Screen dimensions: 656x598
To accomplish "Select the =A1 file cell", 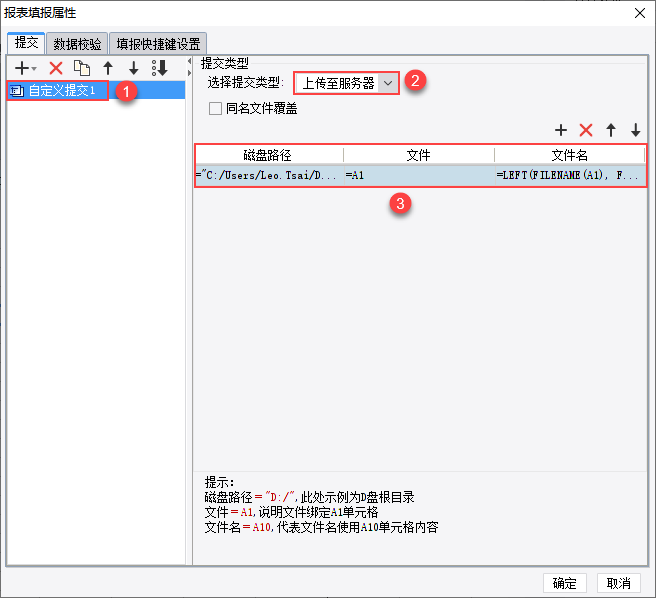I will tap(419, 175).
